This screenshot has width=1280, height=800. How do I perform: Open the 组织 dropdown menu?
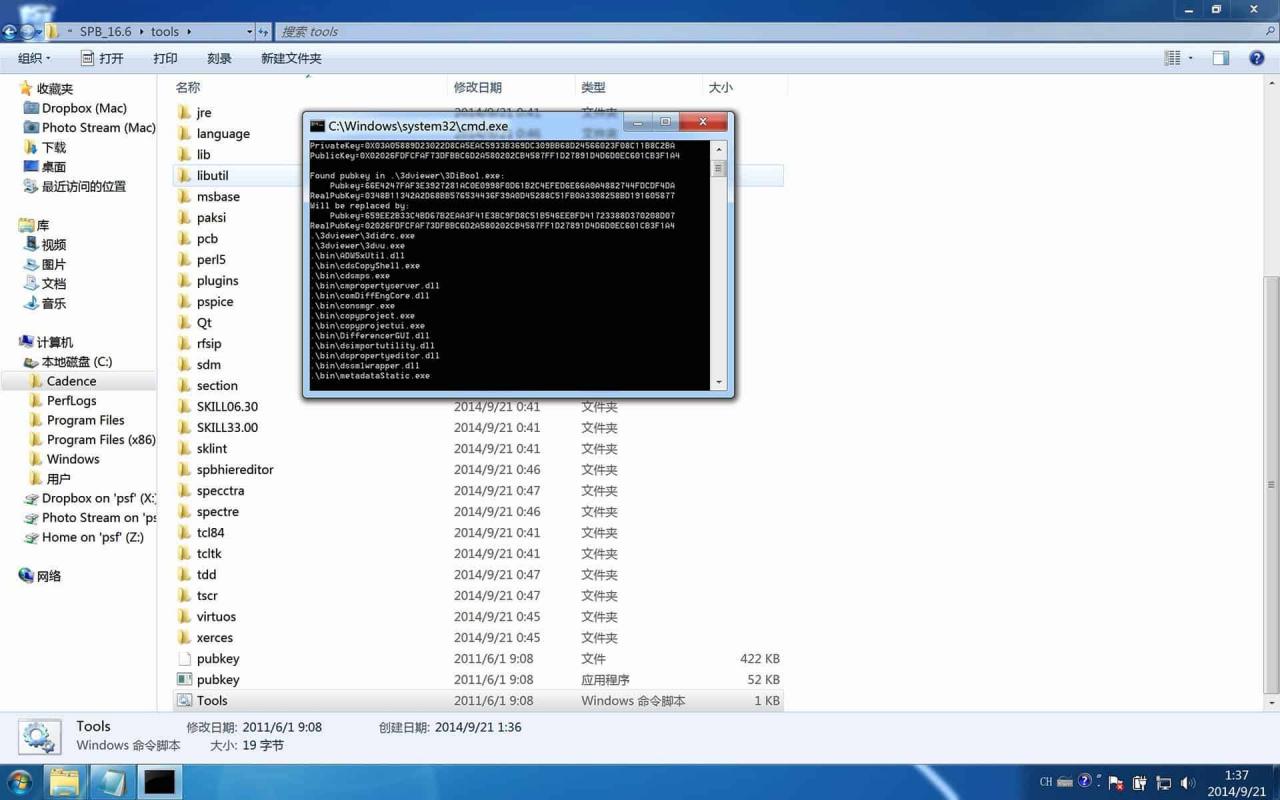[33, 58]
